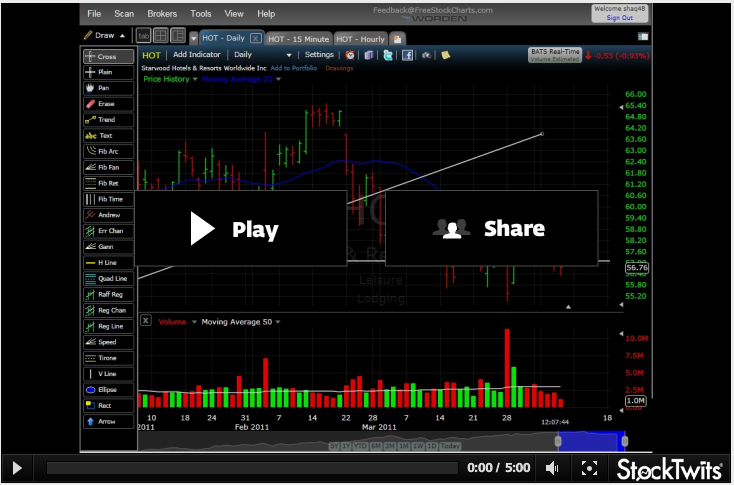Activate the Text drawing tool

click(109, 136)
